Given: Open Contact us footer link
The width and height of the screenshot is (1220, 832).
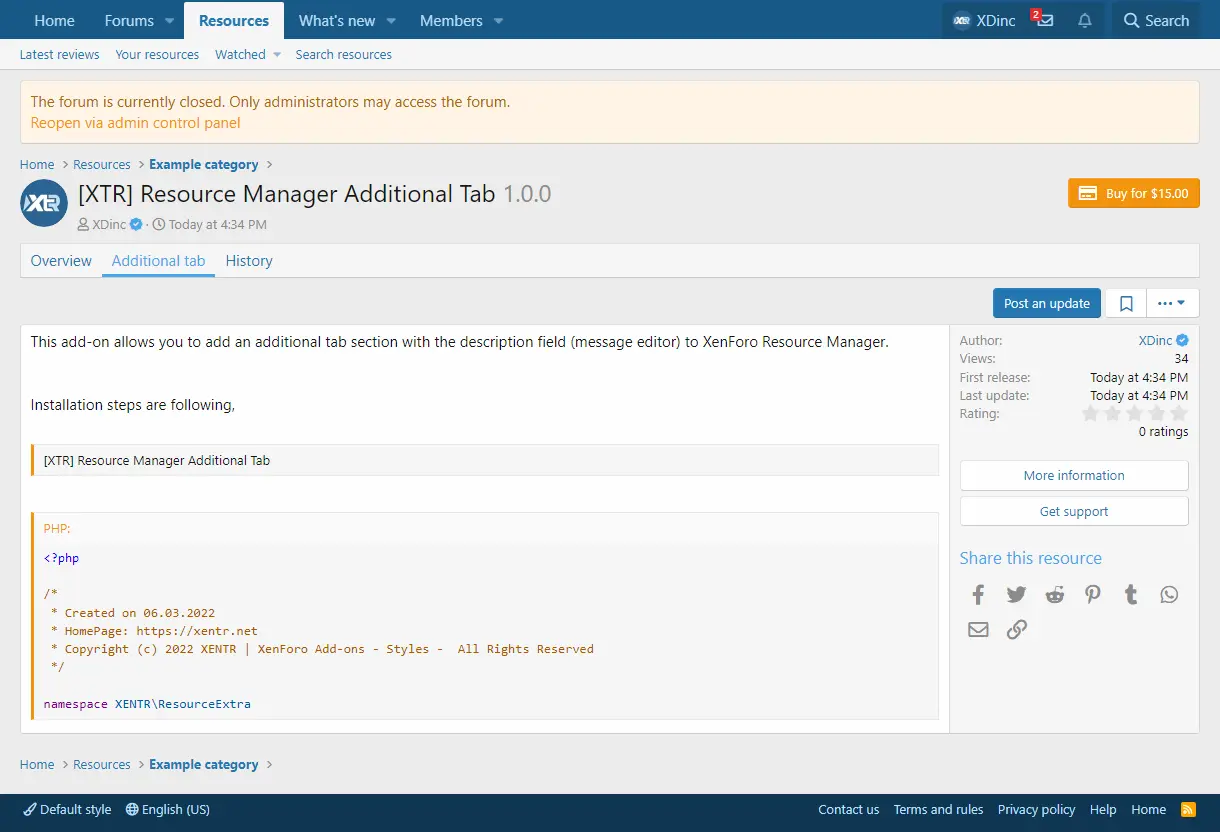Looking at the screenshot, I should [x=849, y=810].
